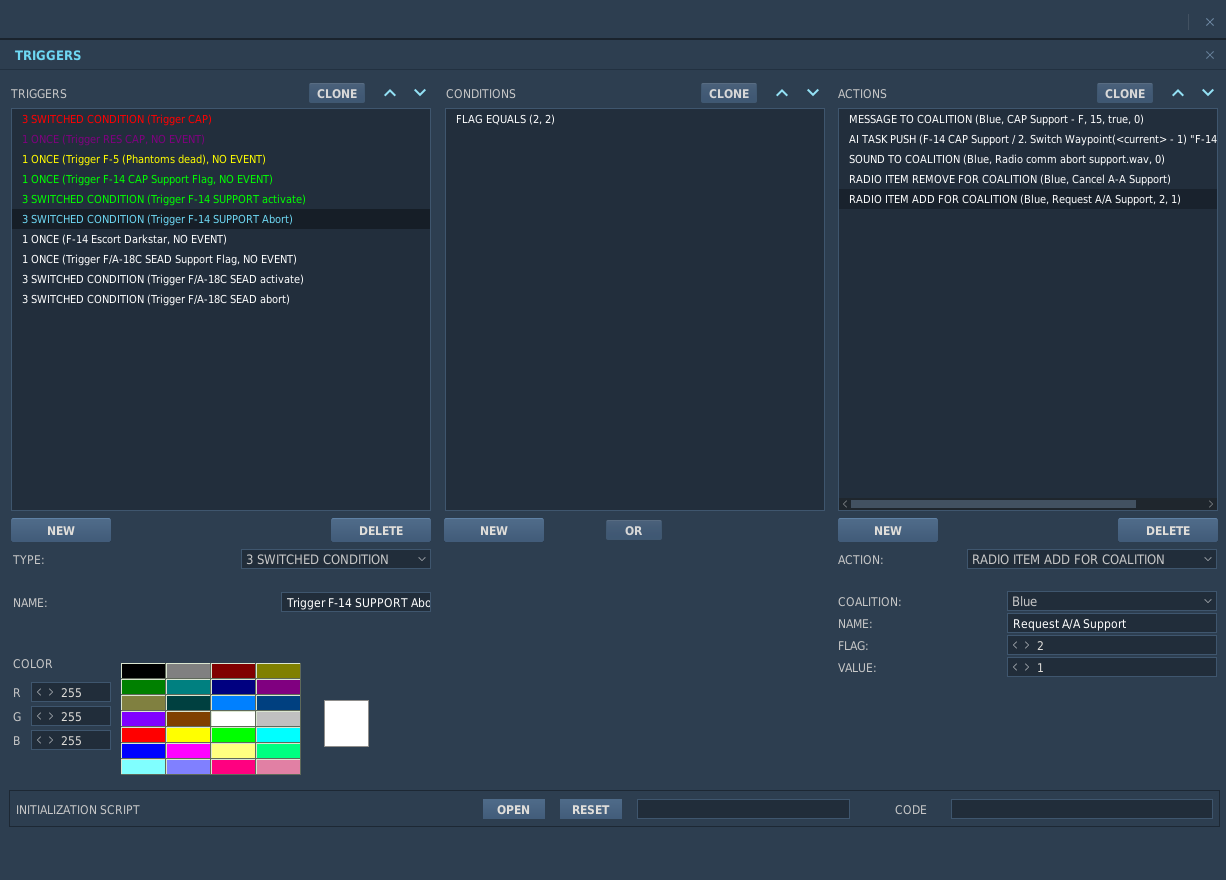Move trigger up with Triggers up arrow
The image size is (1226, 880).
click(390, 93)
